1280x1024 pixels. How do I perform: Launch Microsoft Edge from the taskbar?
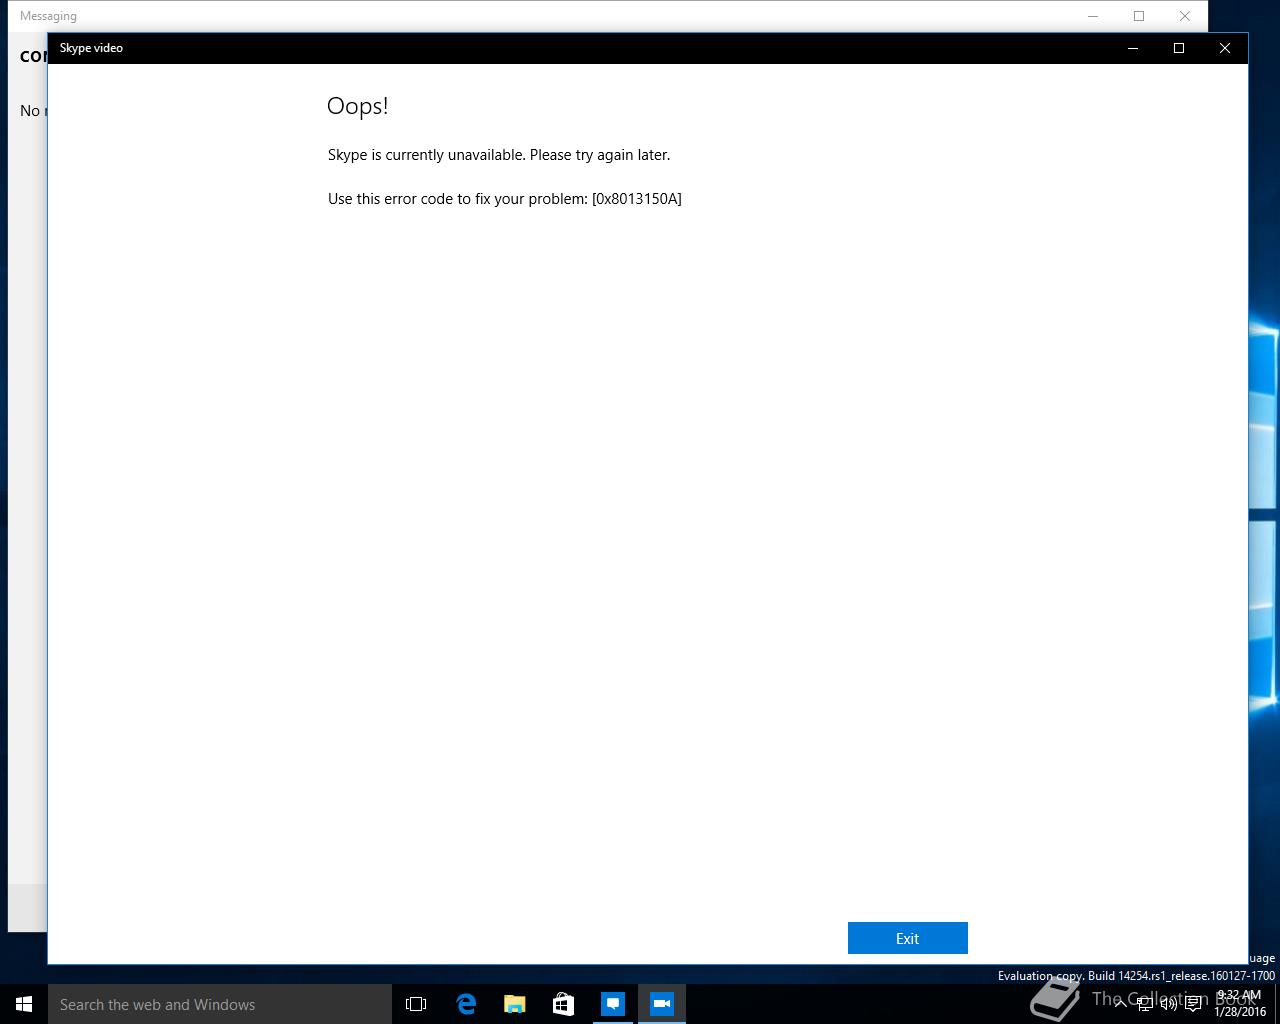pos(465,1004)
